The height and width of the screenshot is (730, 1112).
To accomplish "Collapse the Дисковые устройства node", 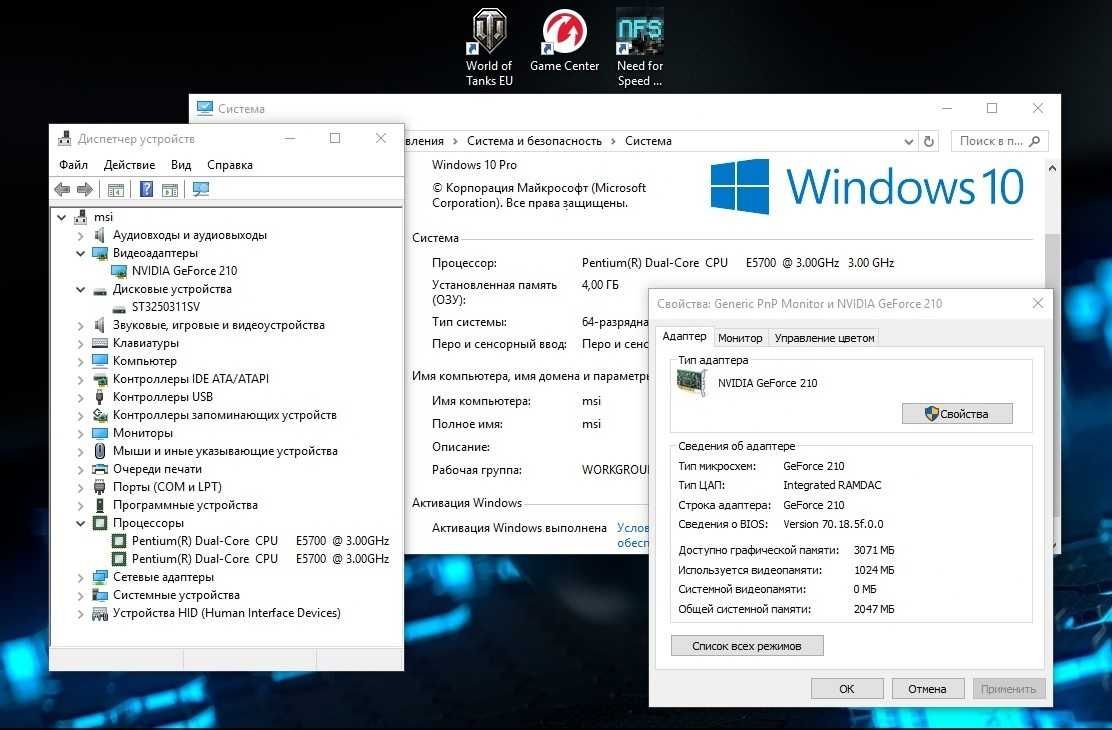I will pyautogui.click(x=81, y=289).
